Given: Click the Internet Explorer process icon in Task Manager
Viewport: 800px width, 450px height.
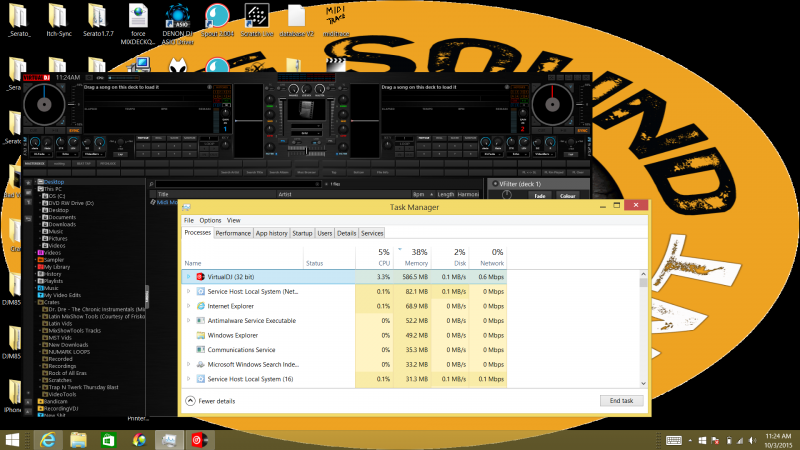Looking at the screenshot, I should pos(201,306).
